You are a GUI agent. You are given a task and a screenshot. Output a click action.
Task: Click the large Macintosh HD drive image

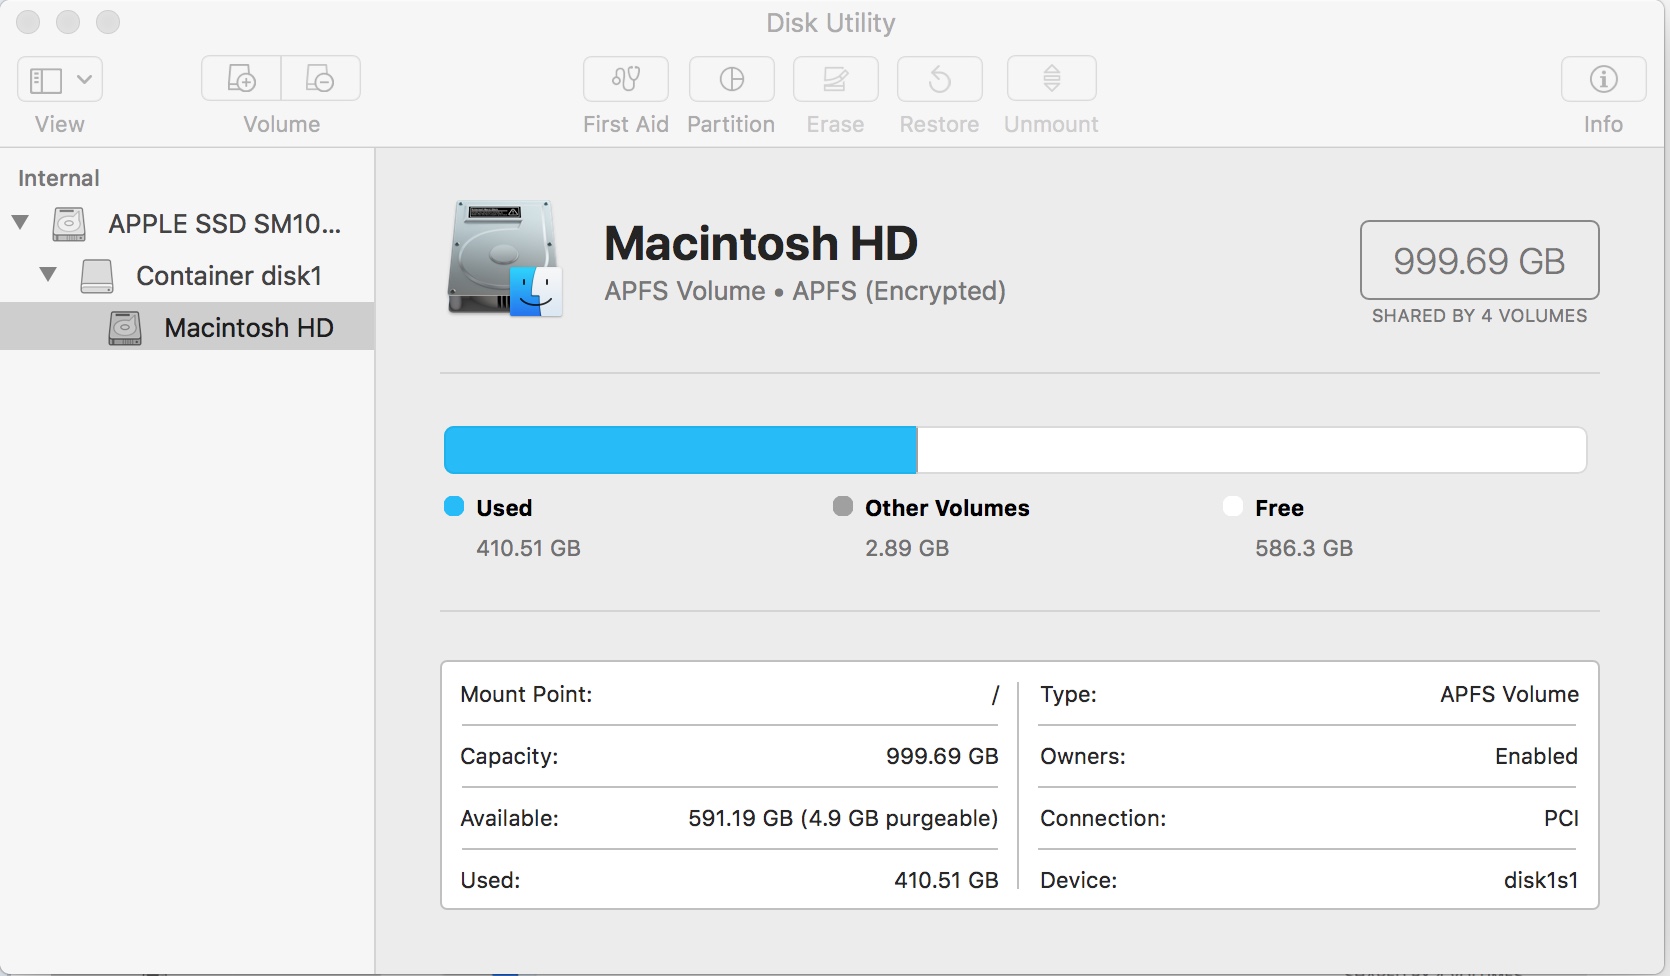tap(505, 259)
